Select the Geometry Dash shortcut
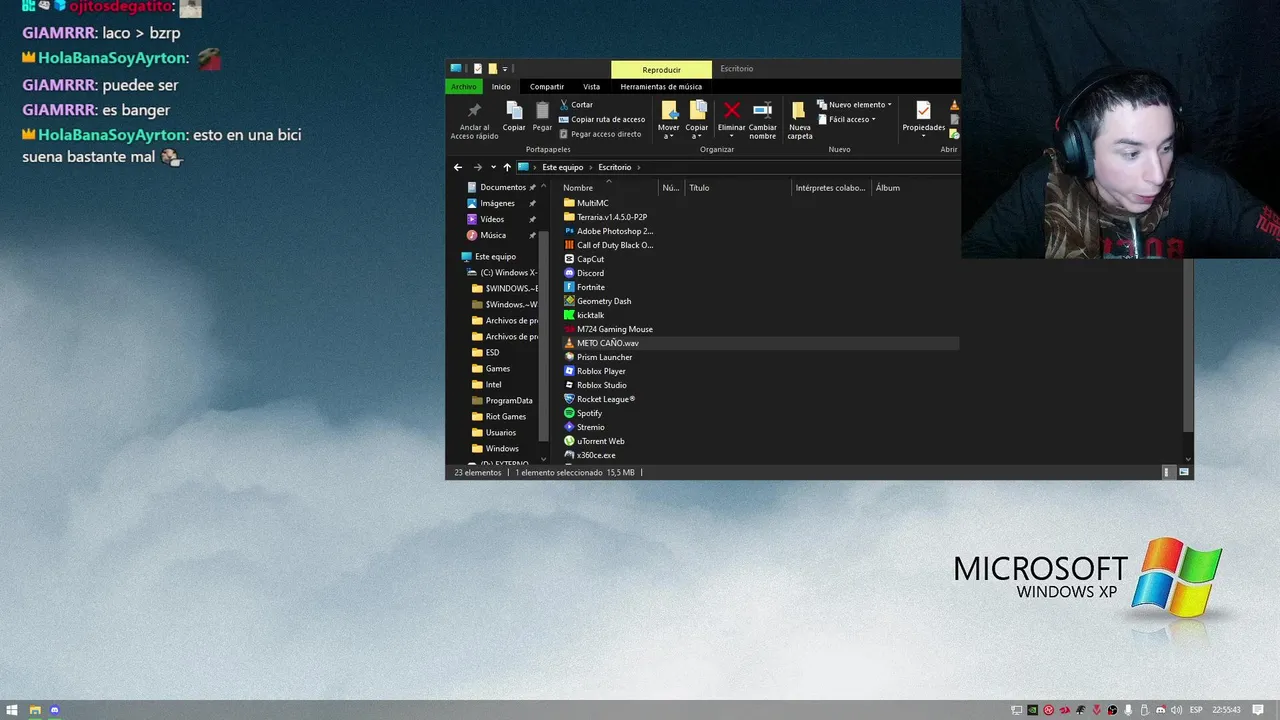Image resolution: width=1280 pixels, height=720 pixels. [597, 301]
